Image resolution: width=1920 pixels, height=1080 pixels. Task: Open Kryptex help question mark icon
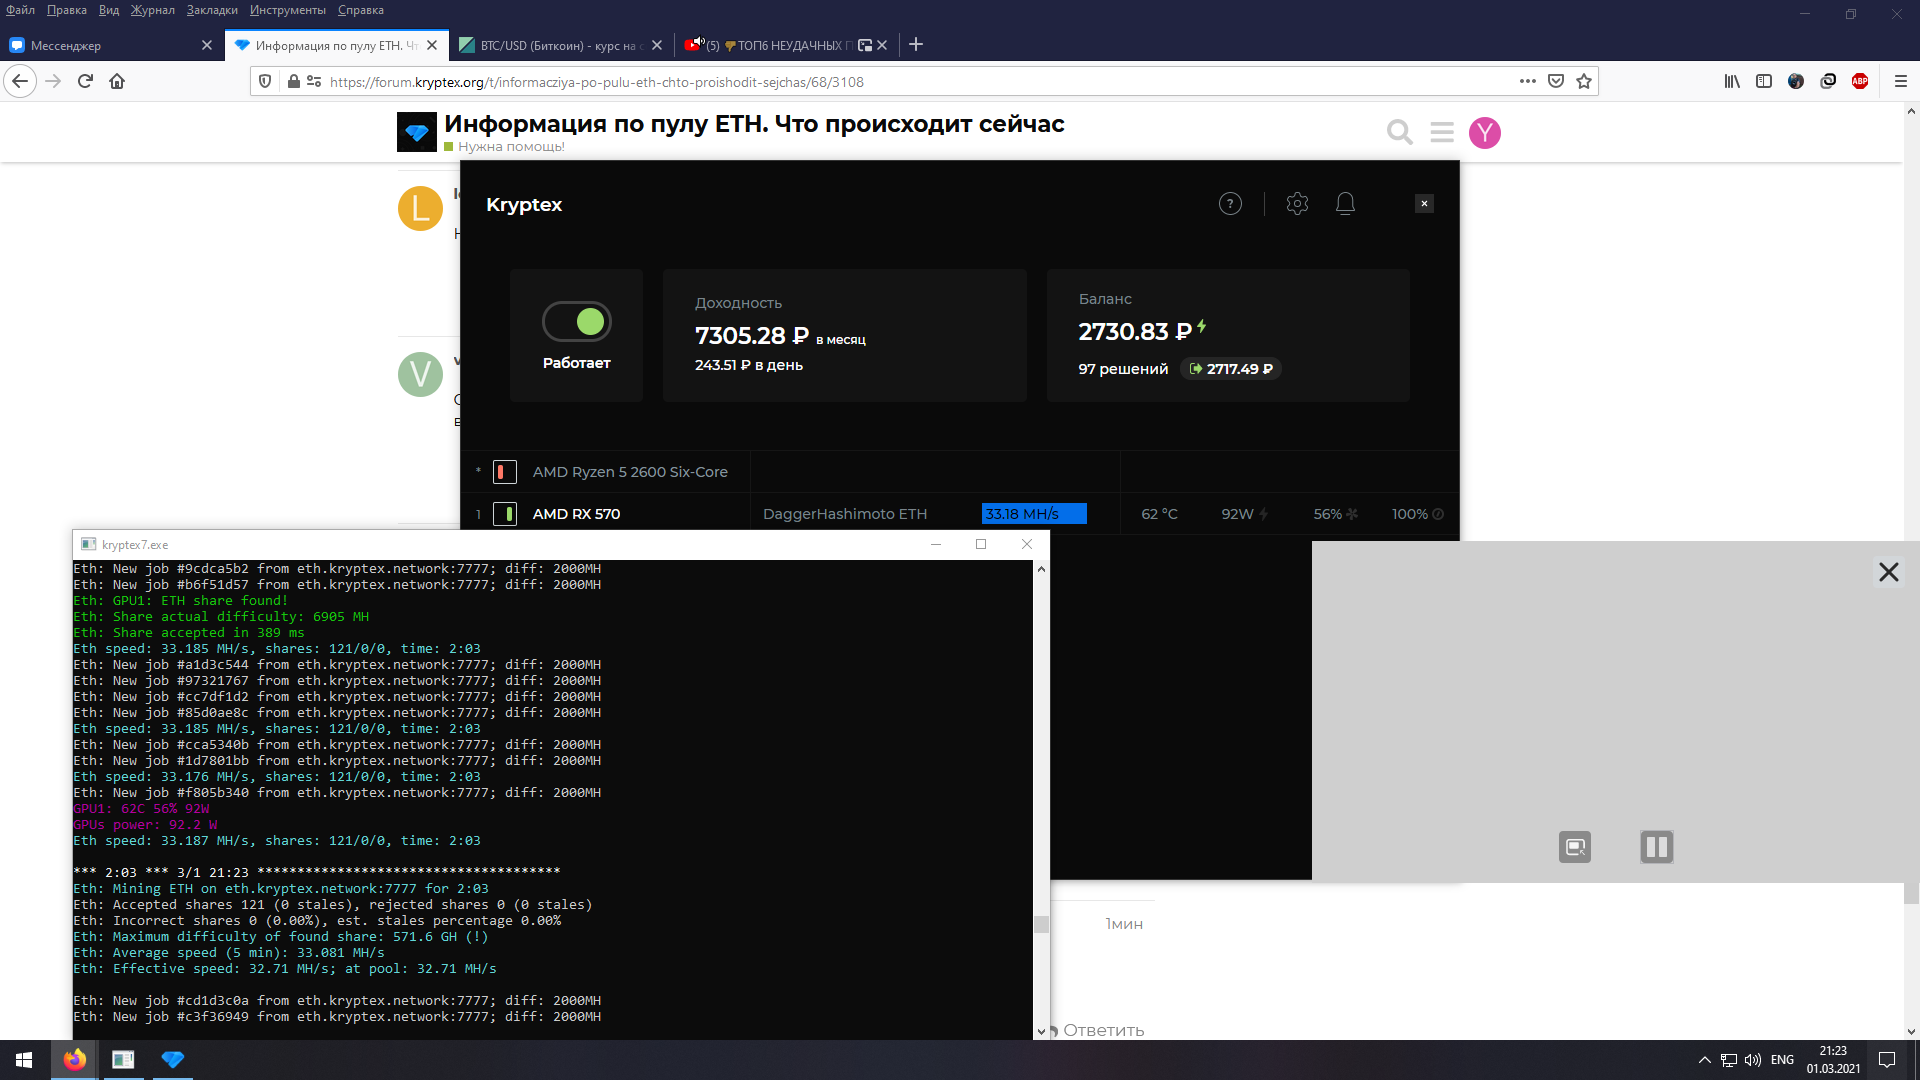[1230, 204]
